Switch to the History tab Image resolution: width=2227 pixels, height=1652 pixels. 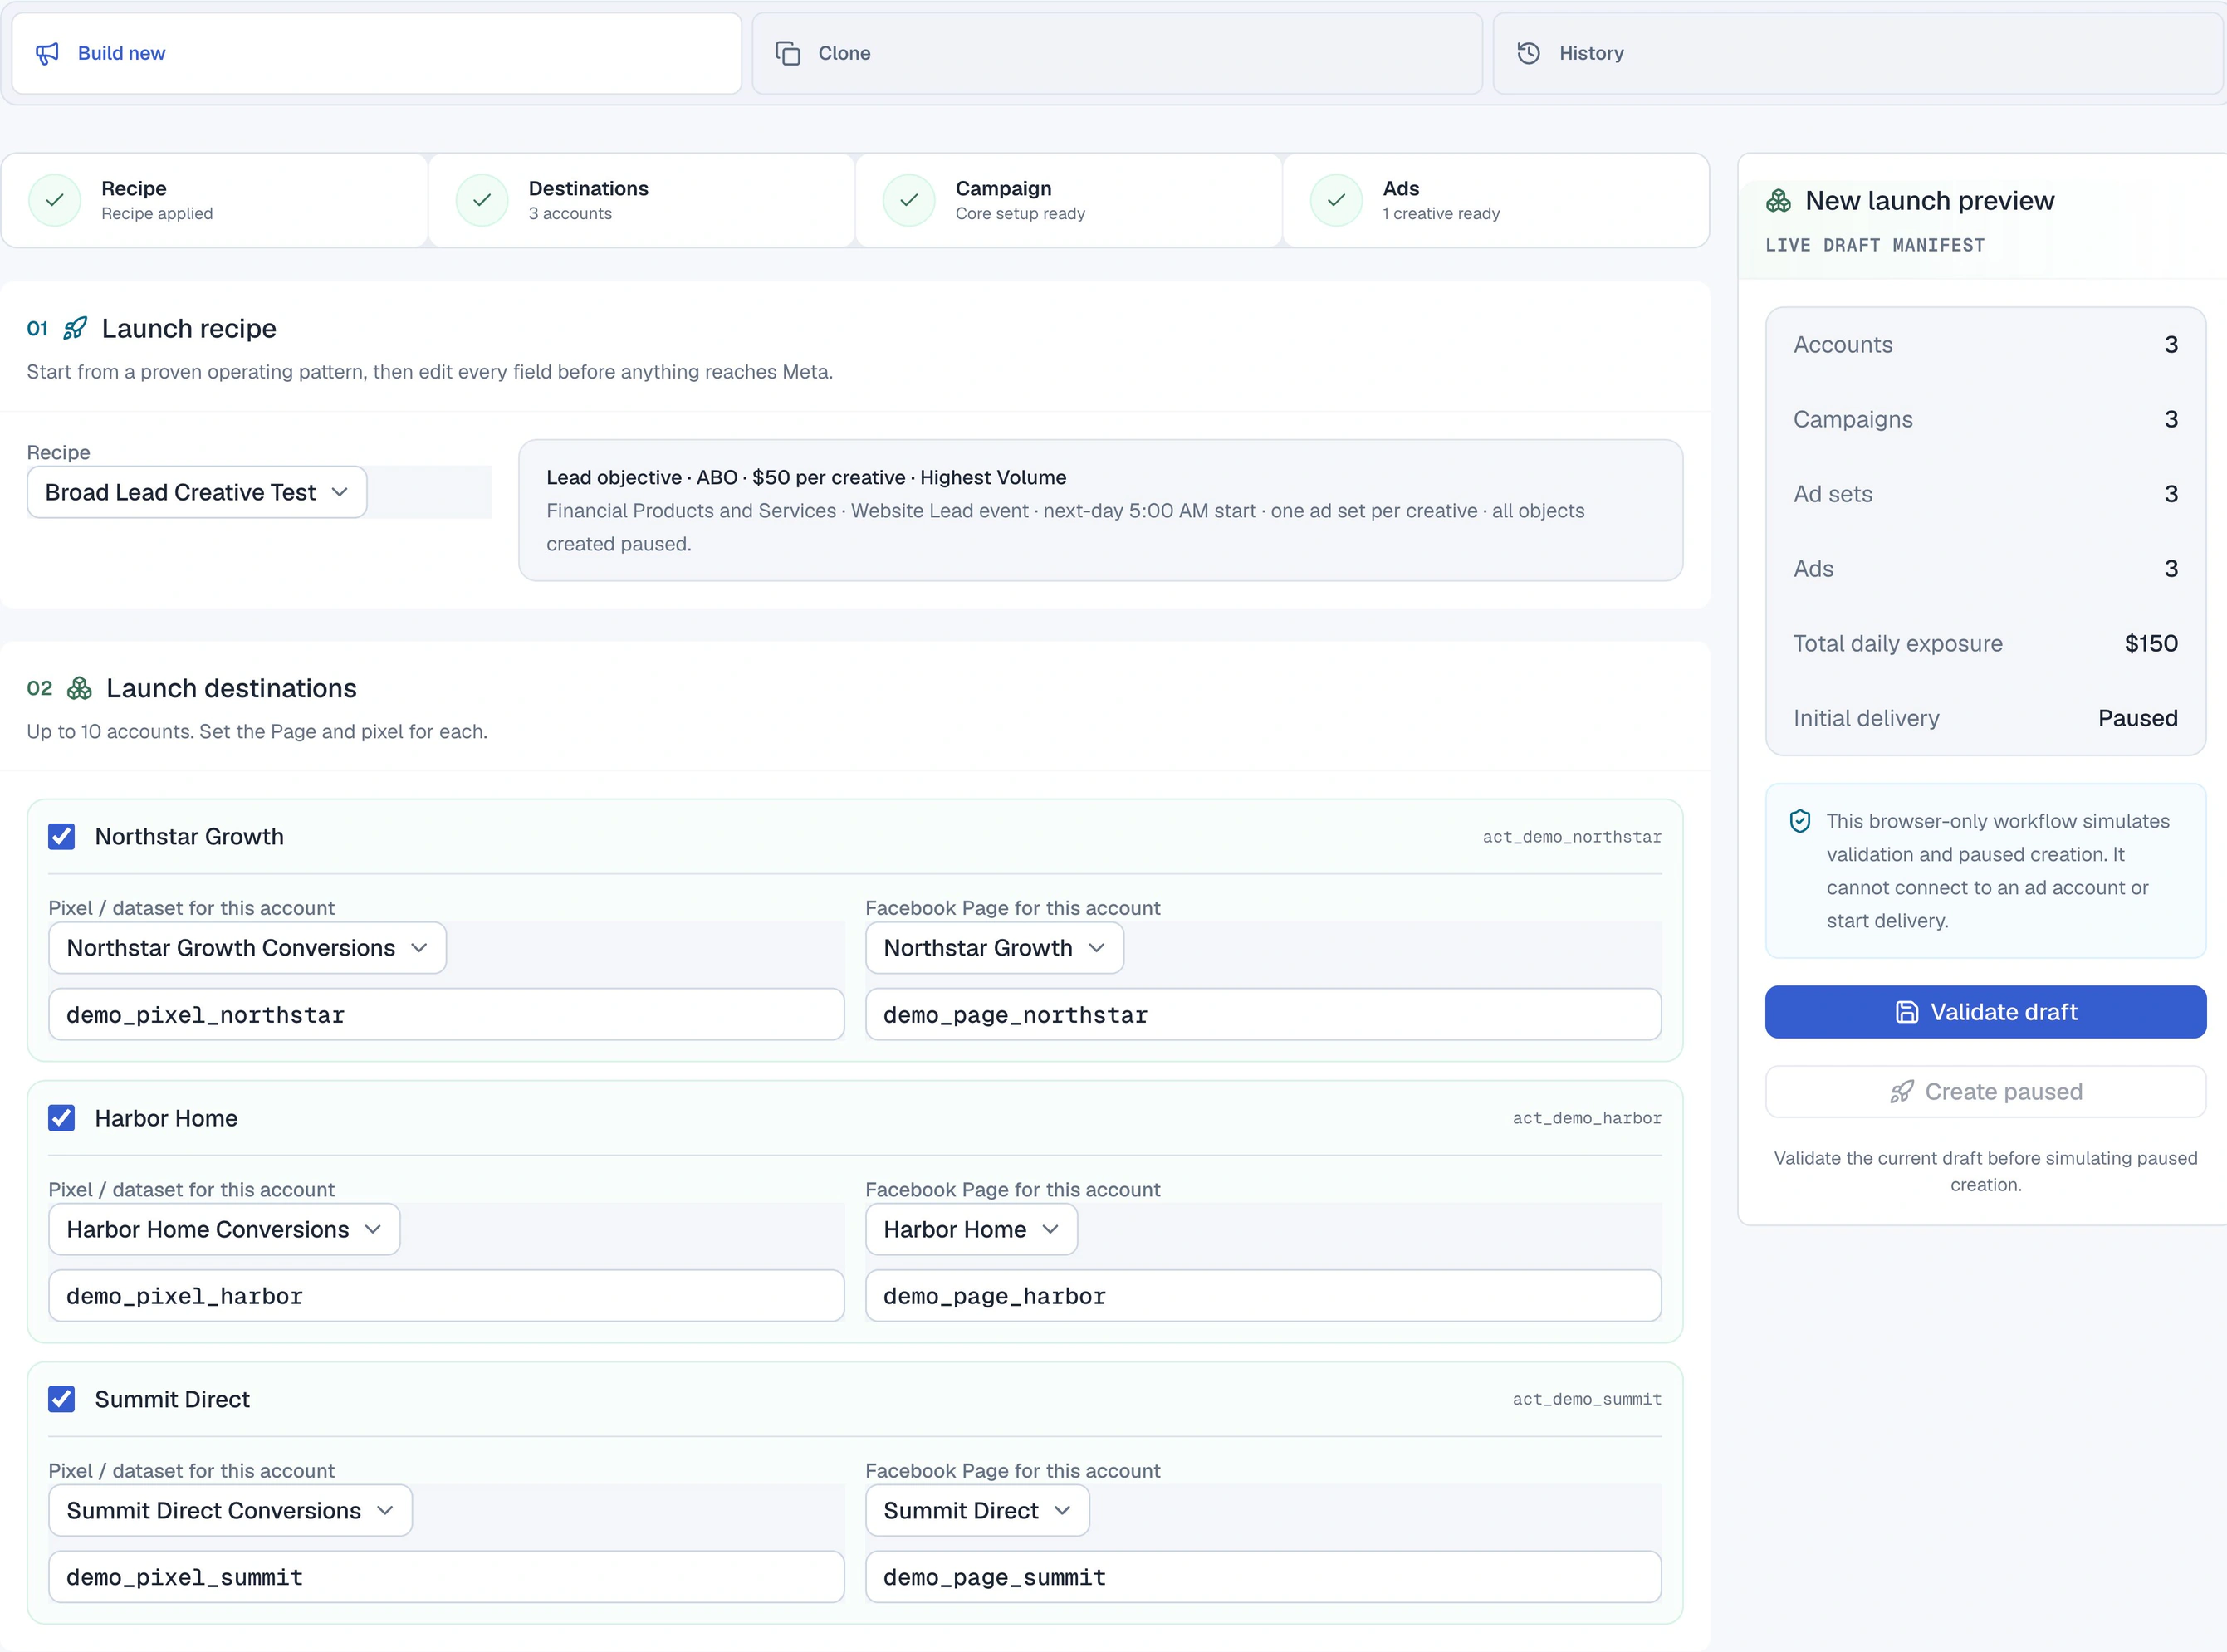pyautogui.click(x=1858, y=53)
